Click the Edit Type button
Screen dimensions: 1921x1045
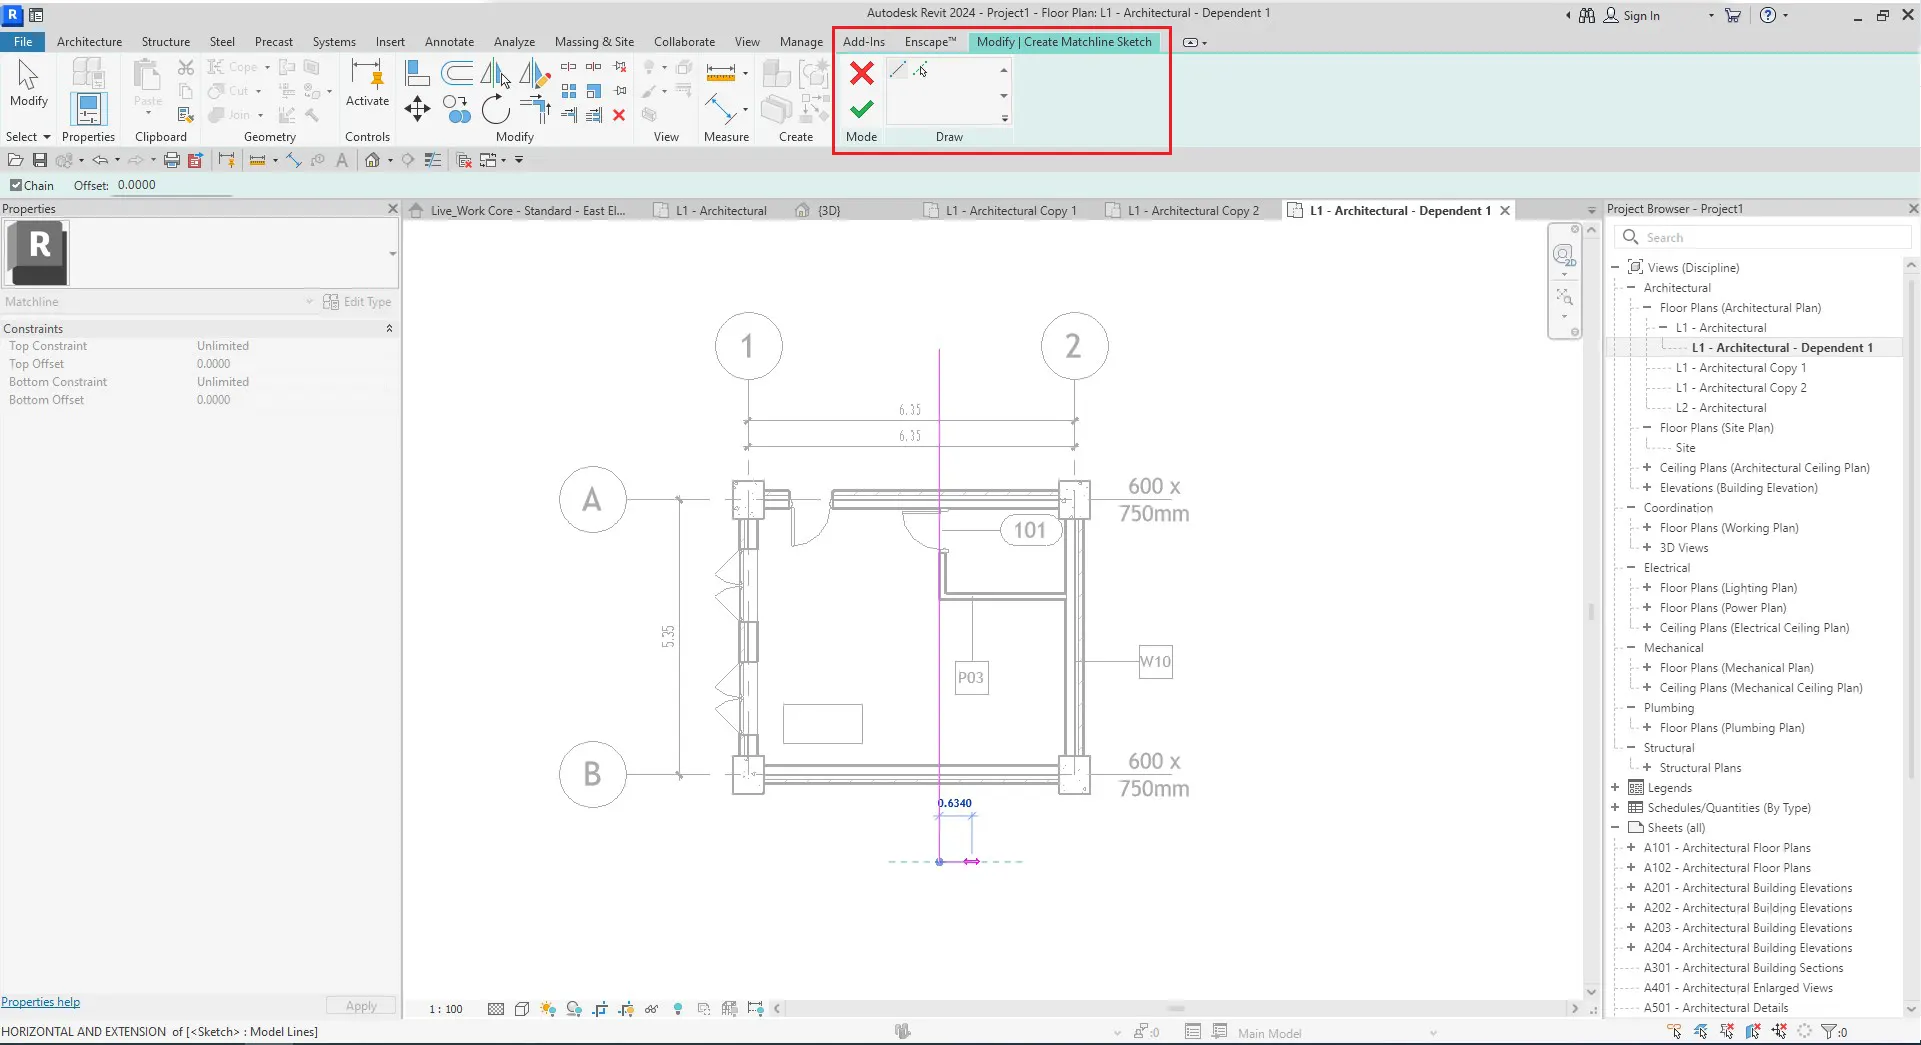click(357, 302)
